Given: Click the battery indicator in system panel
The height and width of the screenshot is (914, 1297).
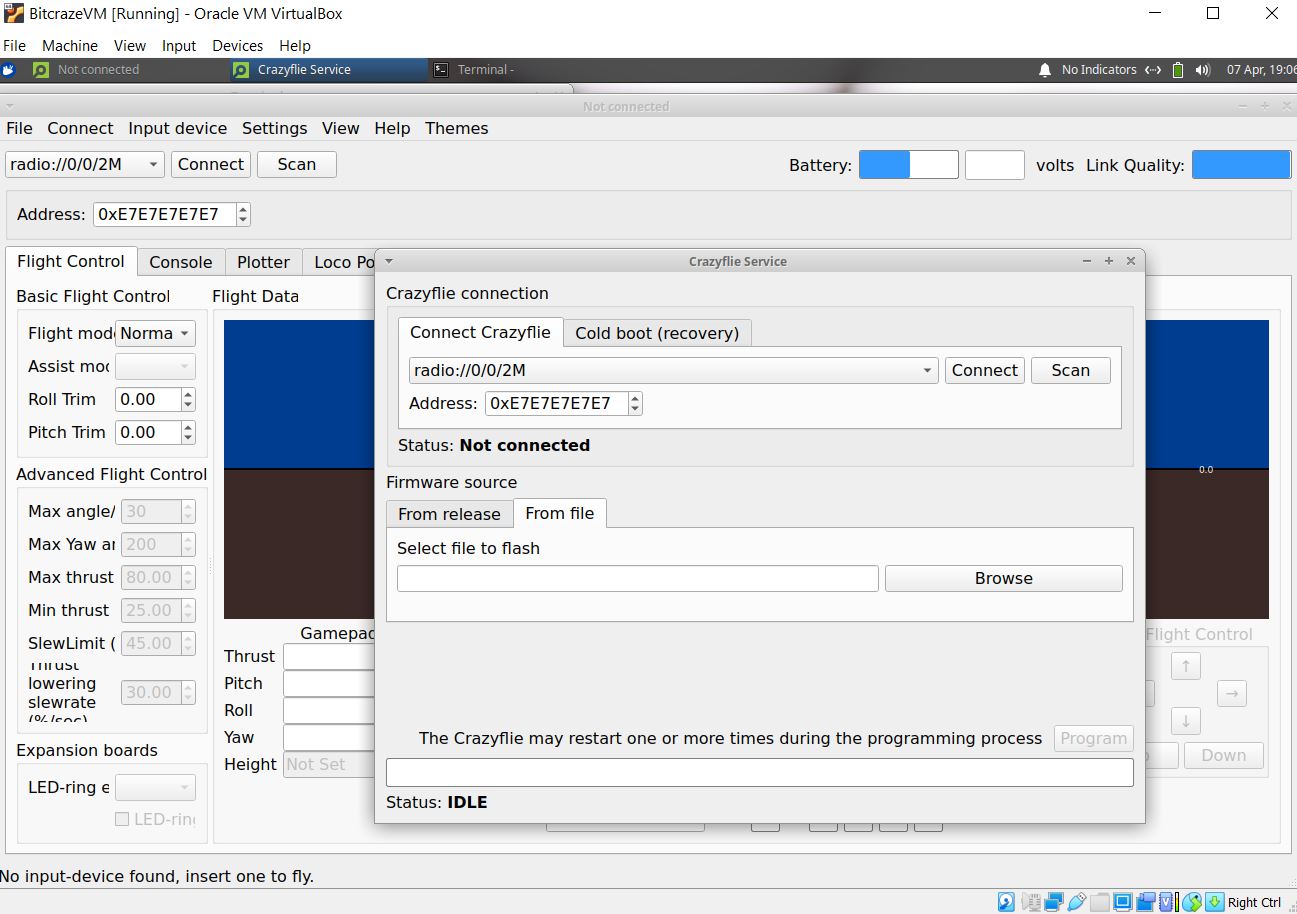Looking at the screenshot, I should 1178,70.
